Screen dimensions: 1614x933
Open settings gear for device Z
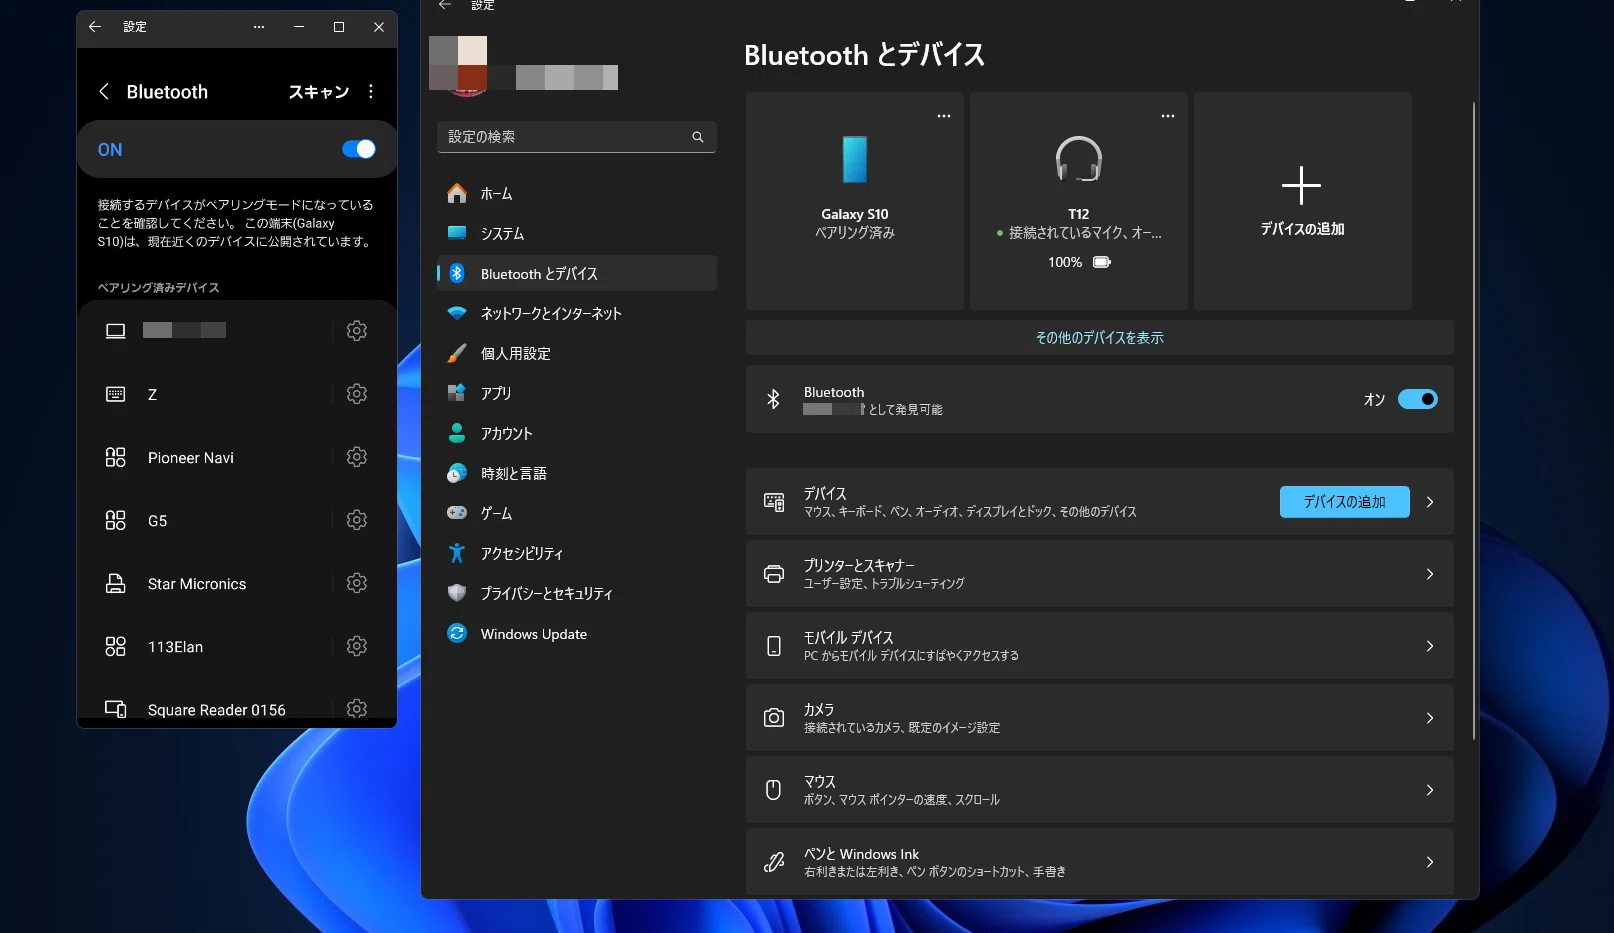click(x=356, y=394)
